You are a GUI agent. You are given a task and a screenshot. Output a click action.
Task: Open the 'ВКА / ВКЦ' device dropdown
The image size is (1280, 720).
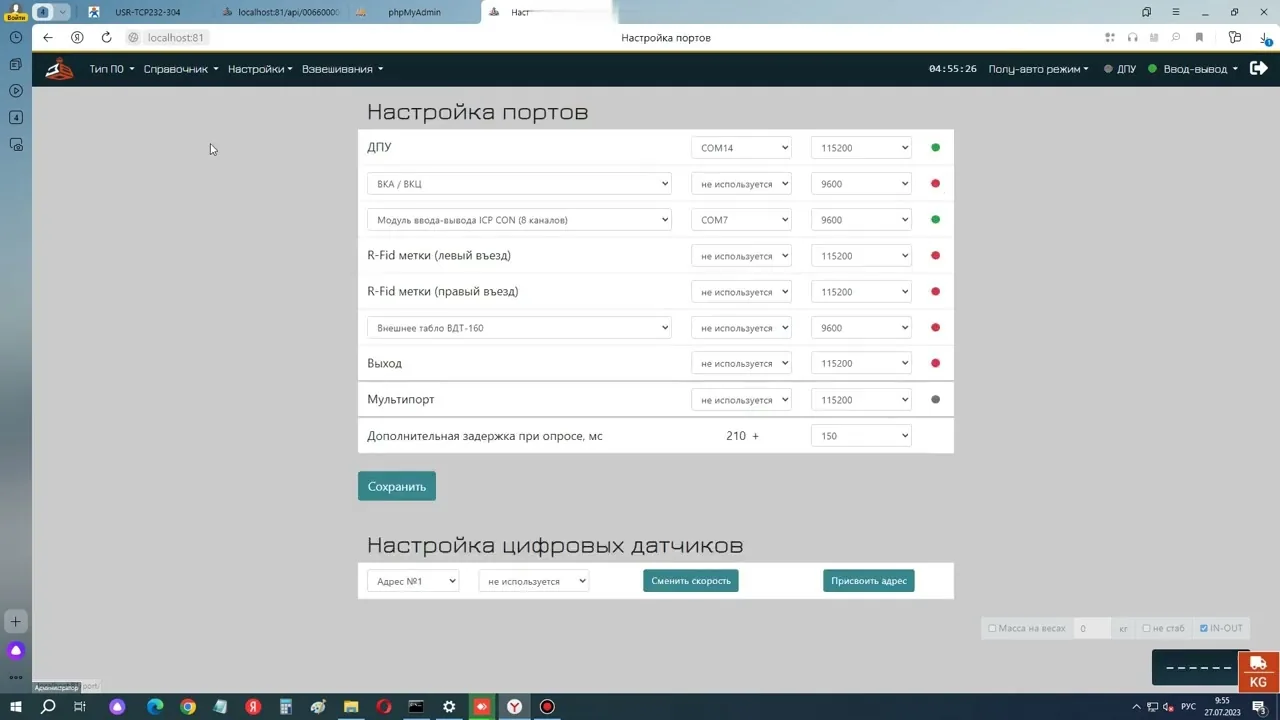(x=519, y=184)
